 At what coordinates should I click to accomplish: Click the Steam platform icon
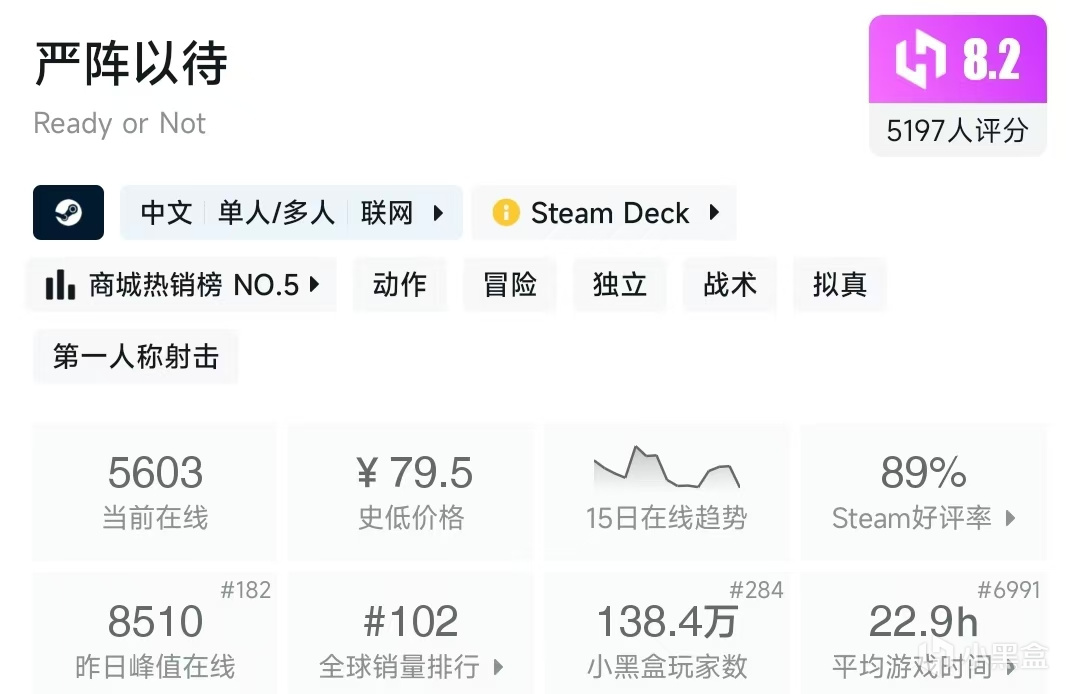tap(68, 212)
